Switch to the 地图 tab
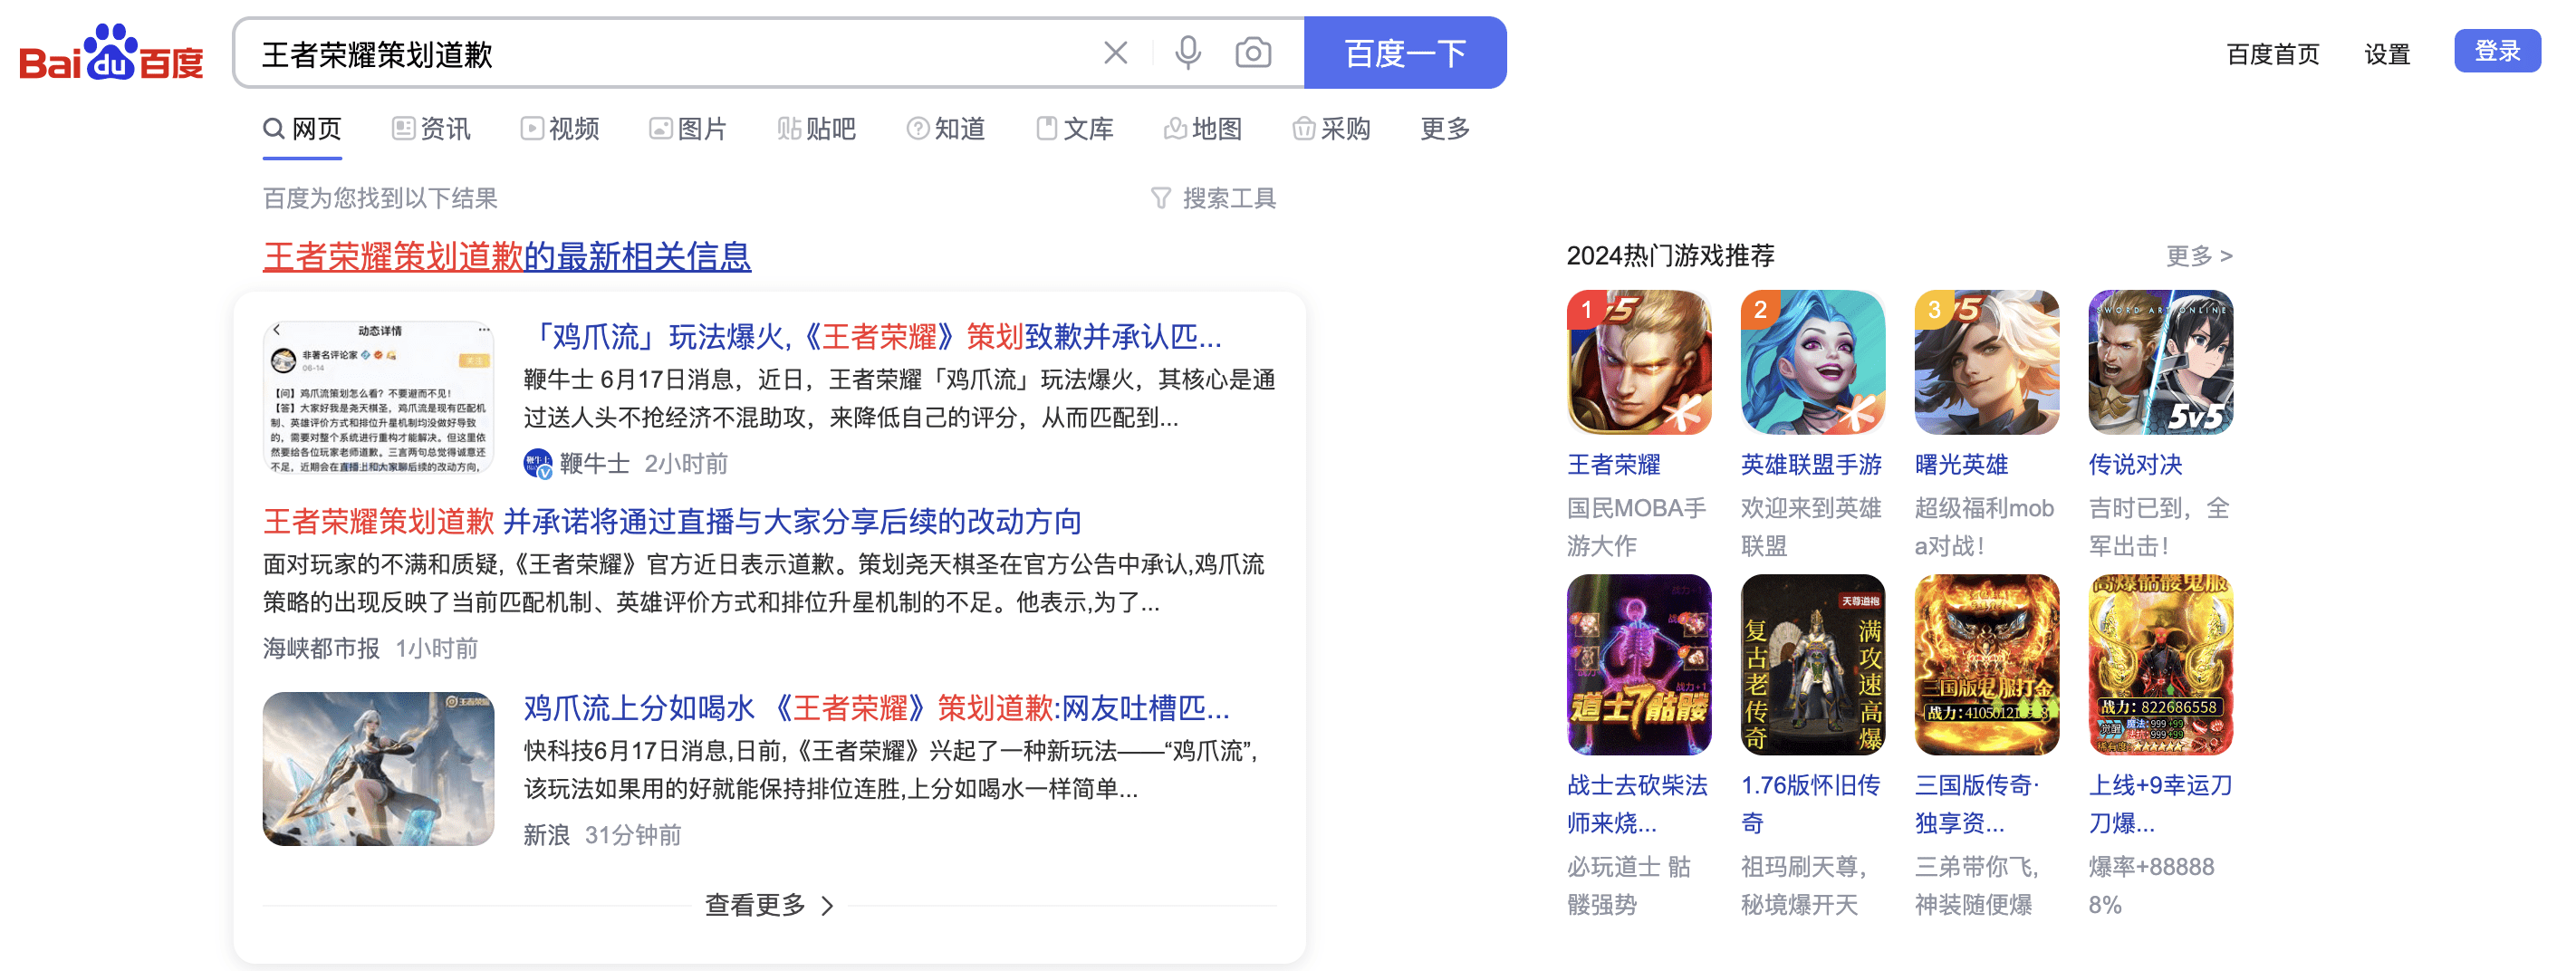Image resolution: width=2576 pixels, height=971 pixels. click(x=1203, y=129)
